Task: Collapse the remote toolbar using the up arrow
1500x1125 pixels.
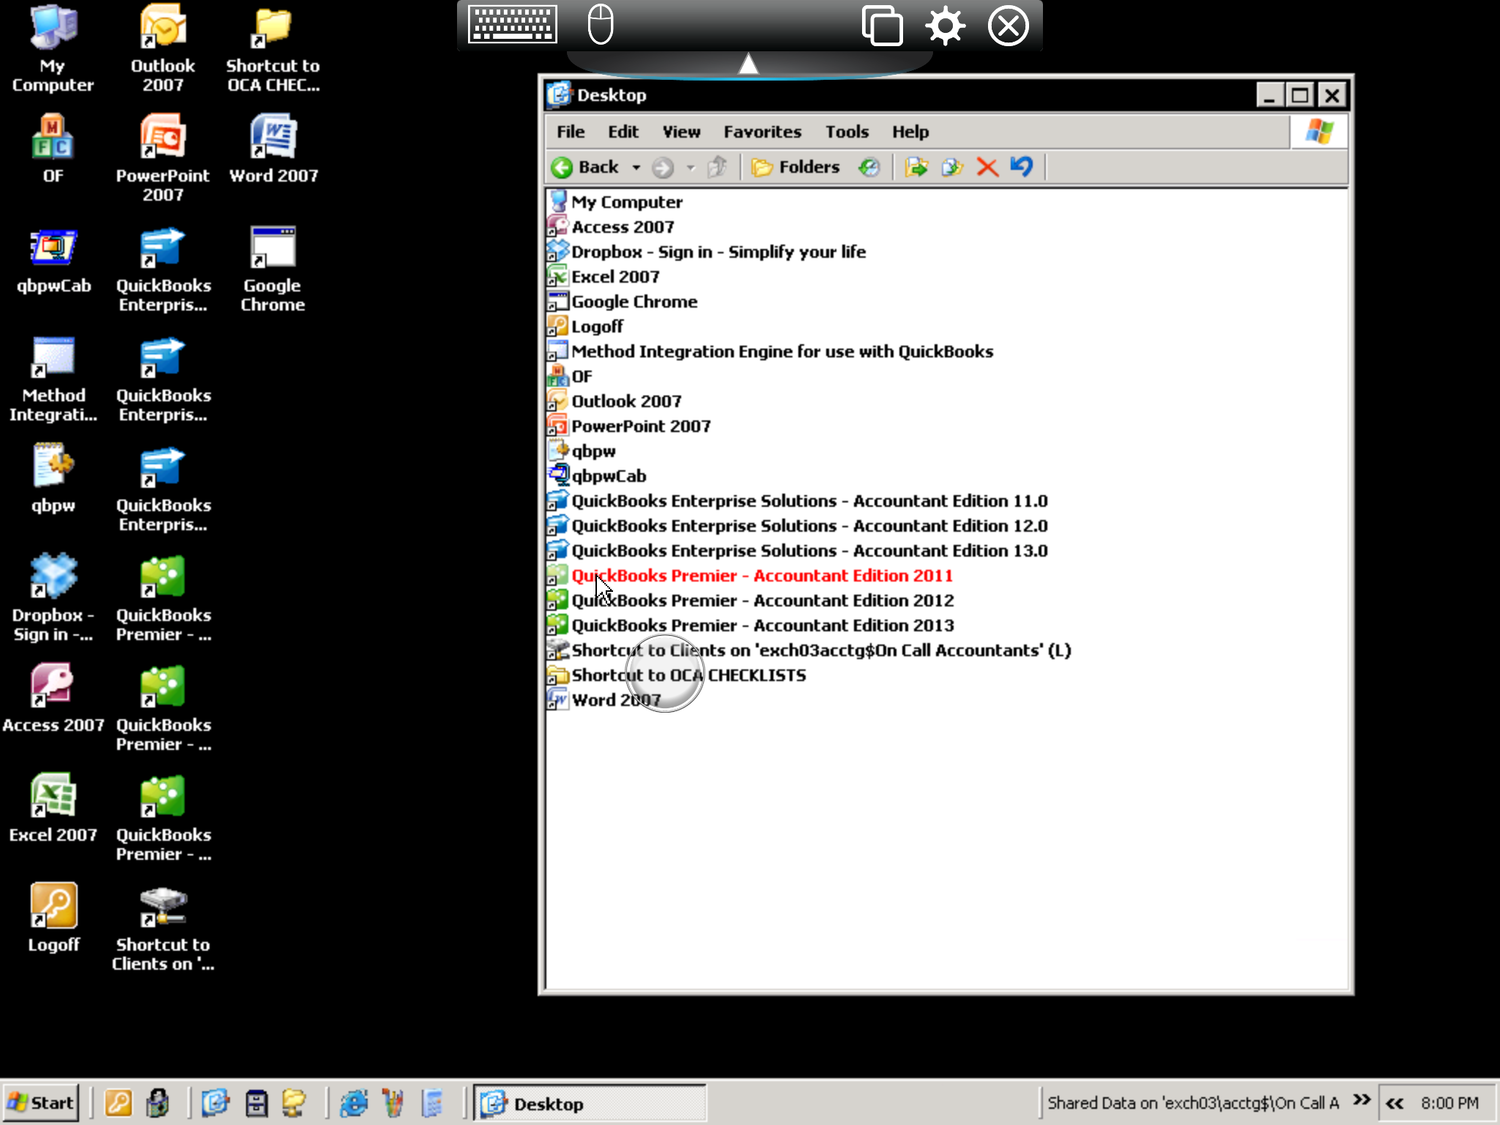Action: (748, 64)
